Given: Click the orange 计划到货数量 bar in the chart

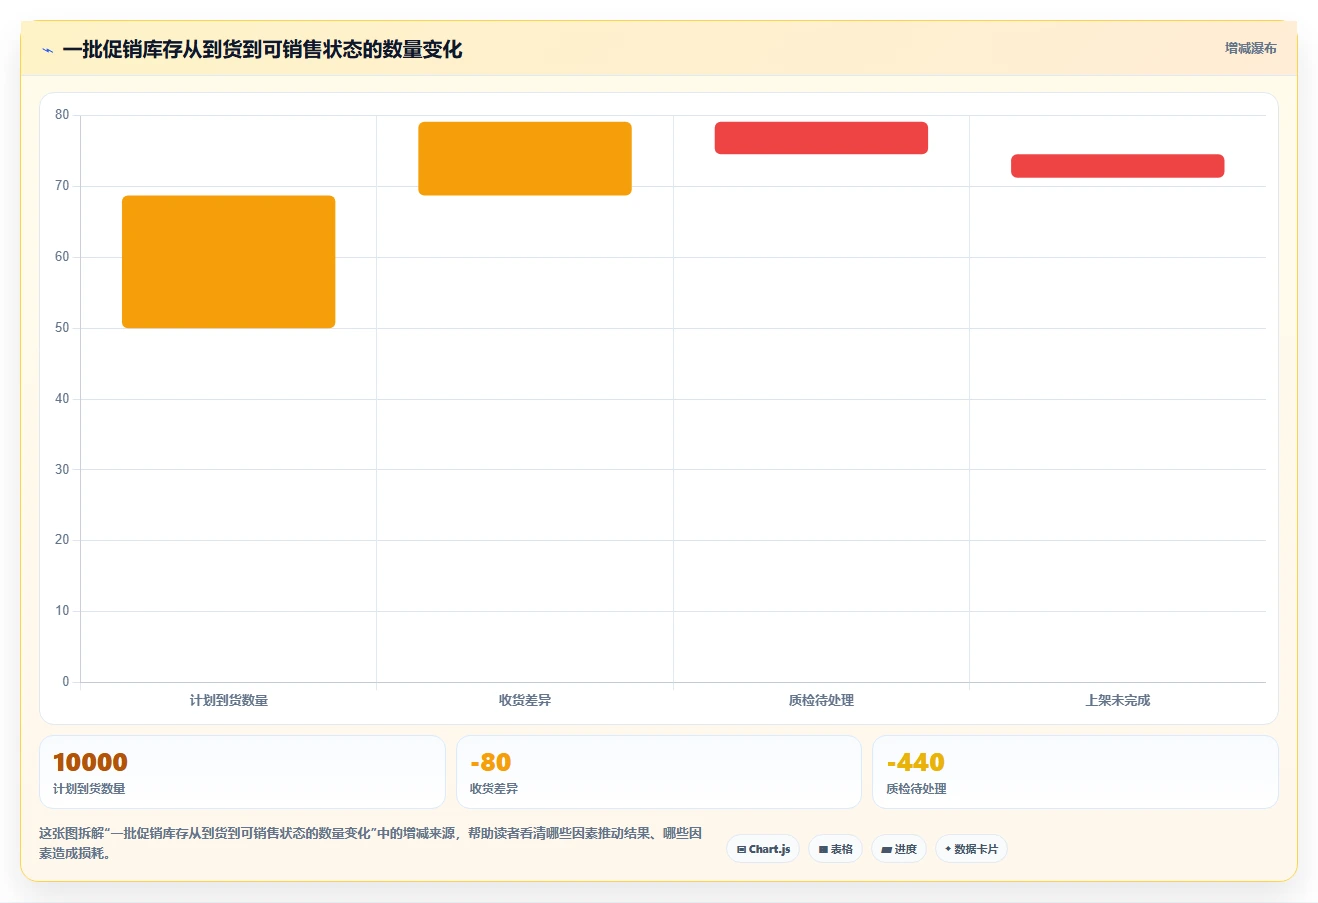Looking at the screenshot, I should 229,262.
